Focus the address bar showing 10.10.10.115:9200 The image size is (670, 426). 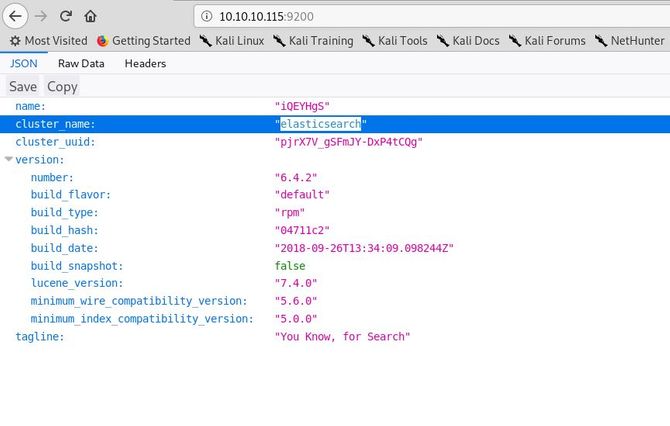click(432, 16)
